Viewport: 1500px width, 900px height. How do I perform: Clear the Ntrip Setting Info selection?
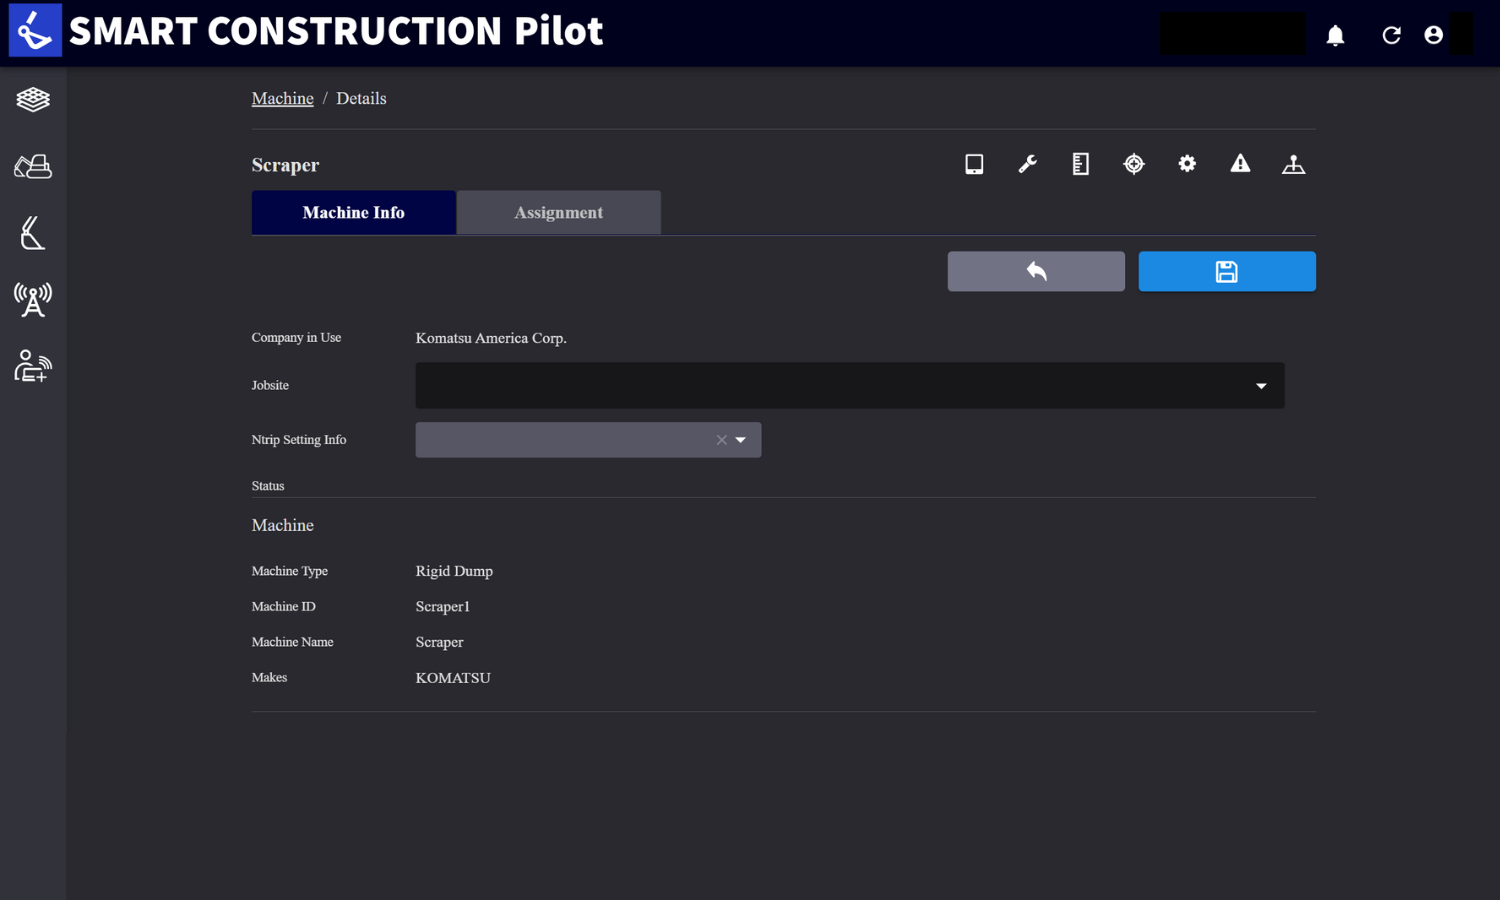click(721, 440)
